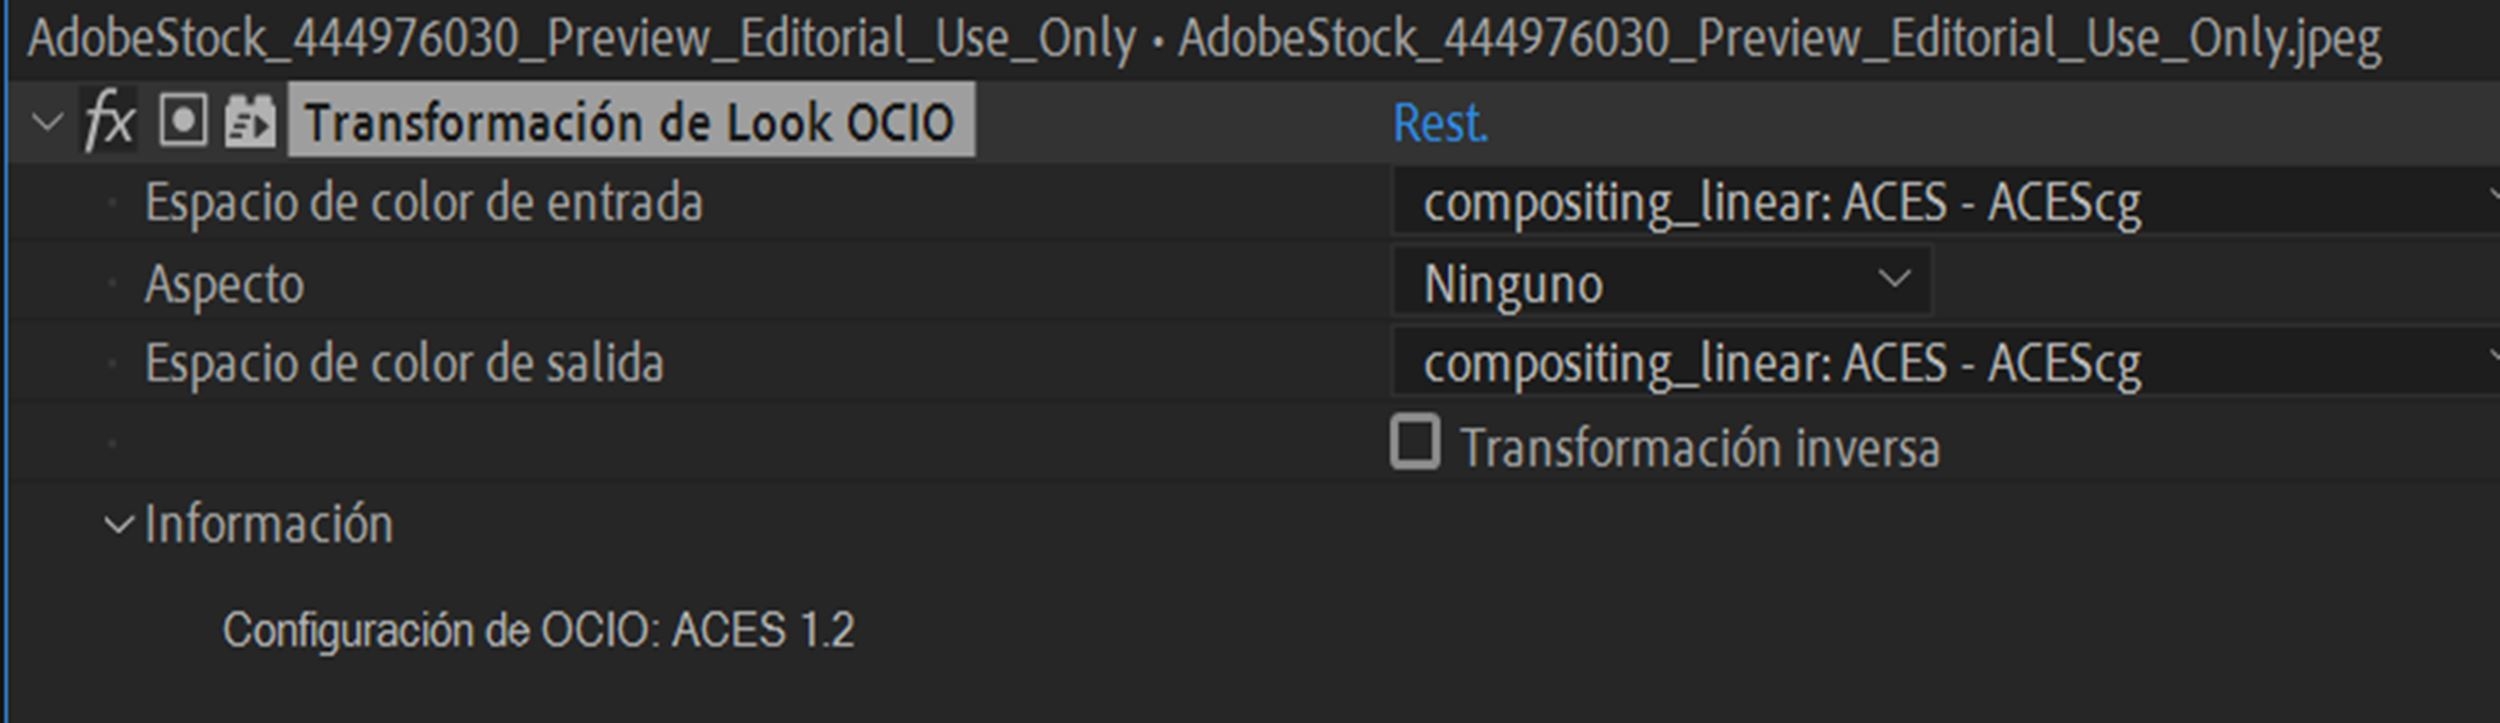
Task: Click Rest. to reset the OCIO effect
Action: pos(1440,121)
